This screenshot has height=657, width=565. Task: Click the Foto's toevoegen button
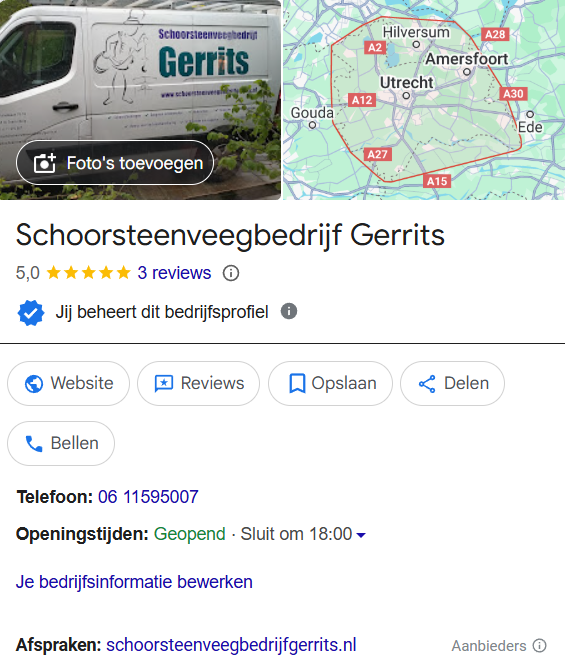coord(115,163)
